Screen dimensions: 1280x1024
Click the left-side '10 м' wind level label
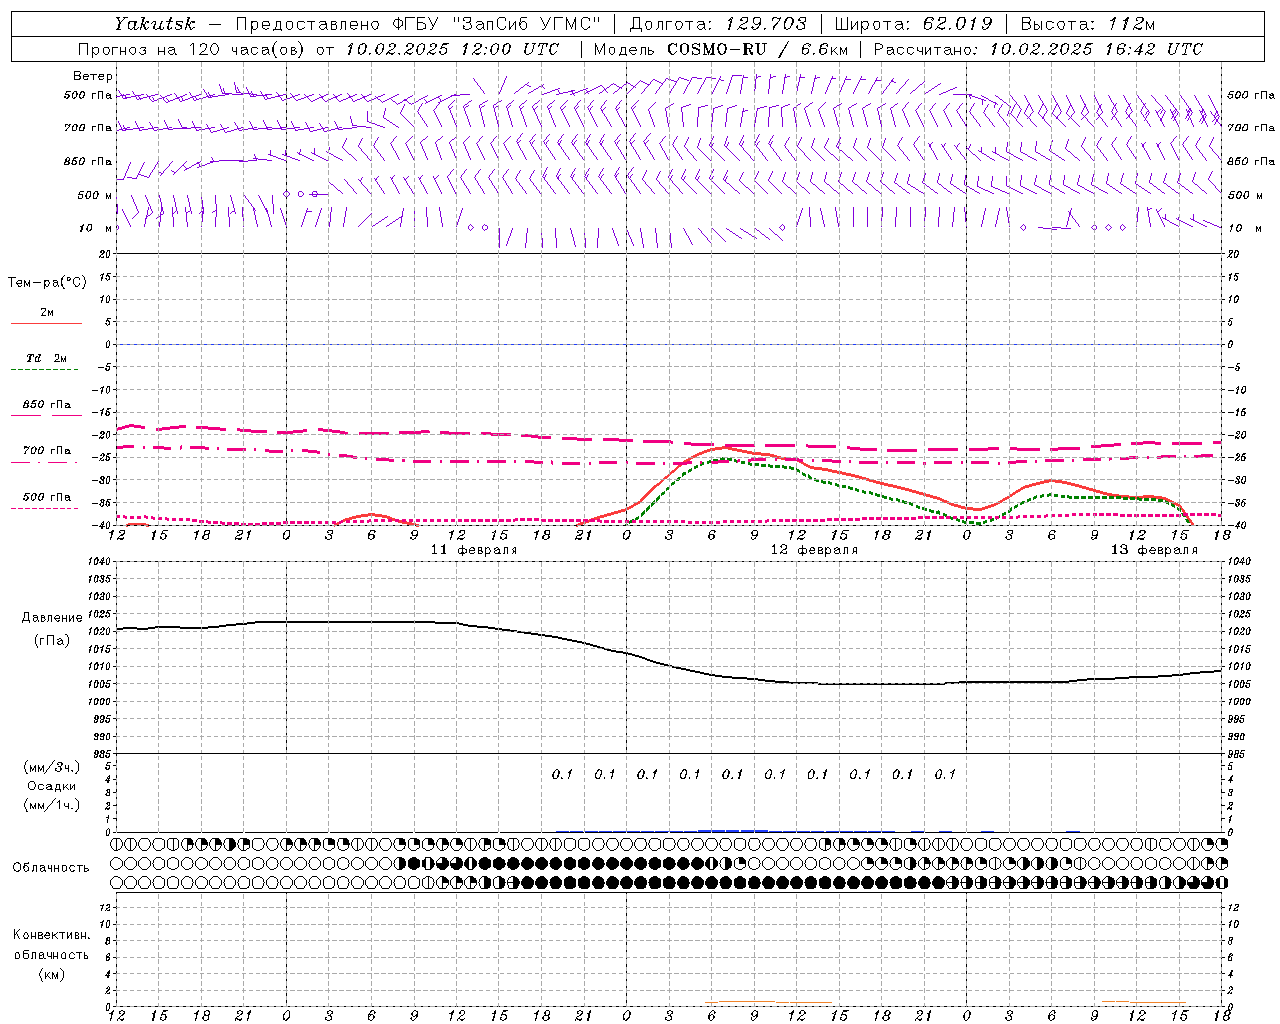tap(95, 228)
